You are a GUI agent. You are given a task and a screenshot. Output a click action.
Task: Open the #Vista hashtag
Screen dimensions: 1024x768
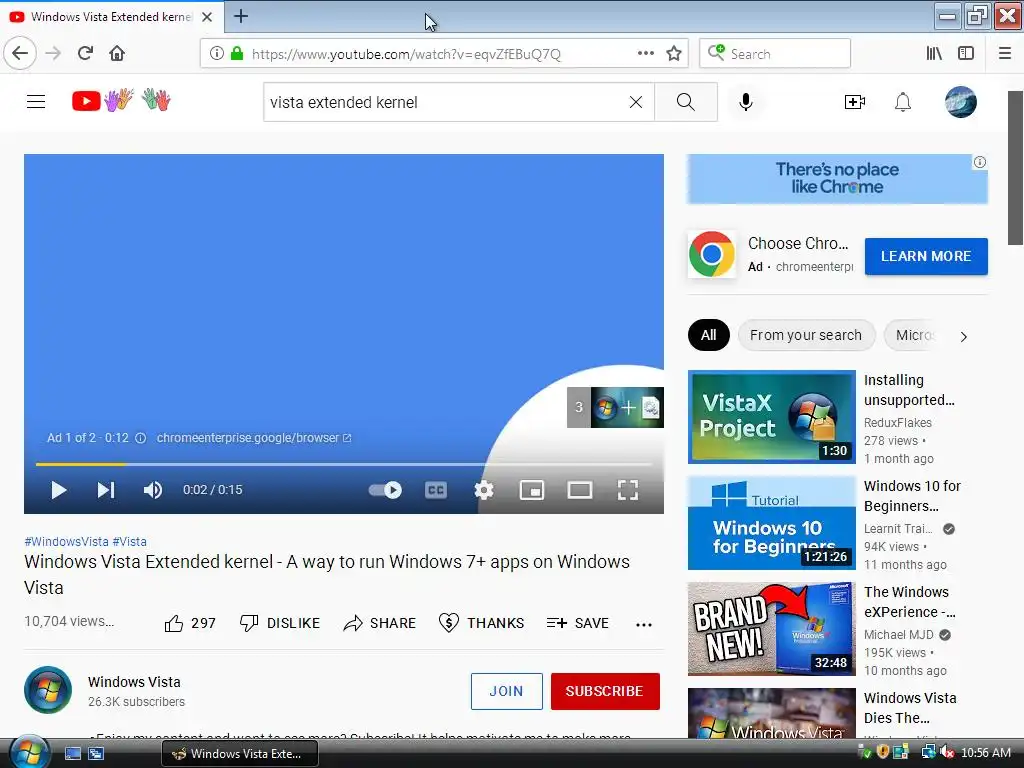point(129,541)
